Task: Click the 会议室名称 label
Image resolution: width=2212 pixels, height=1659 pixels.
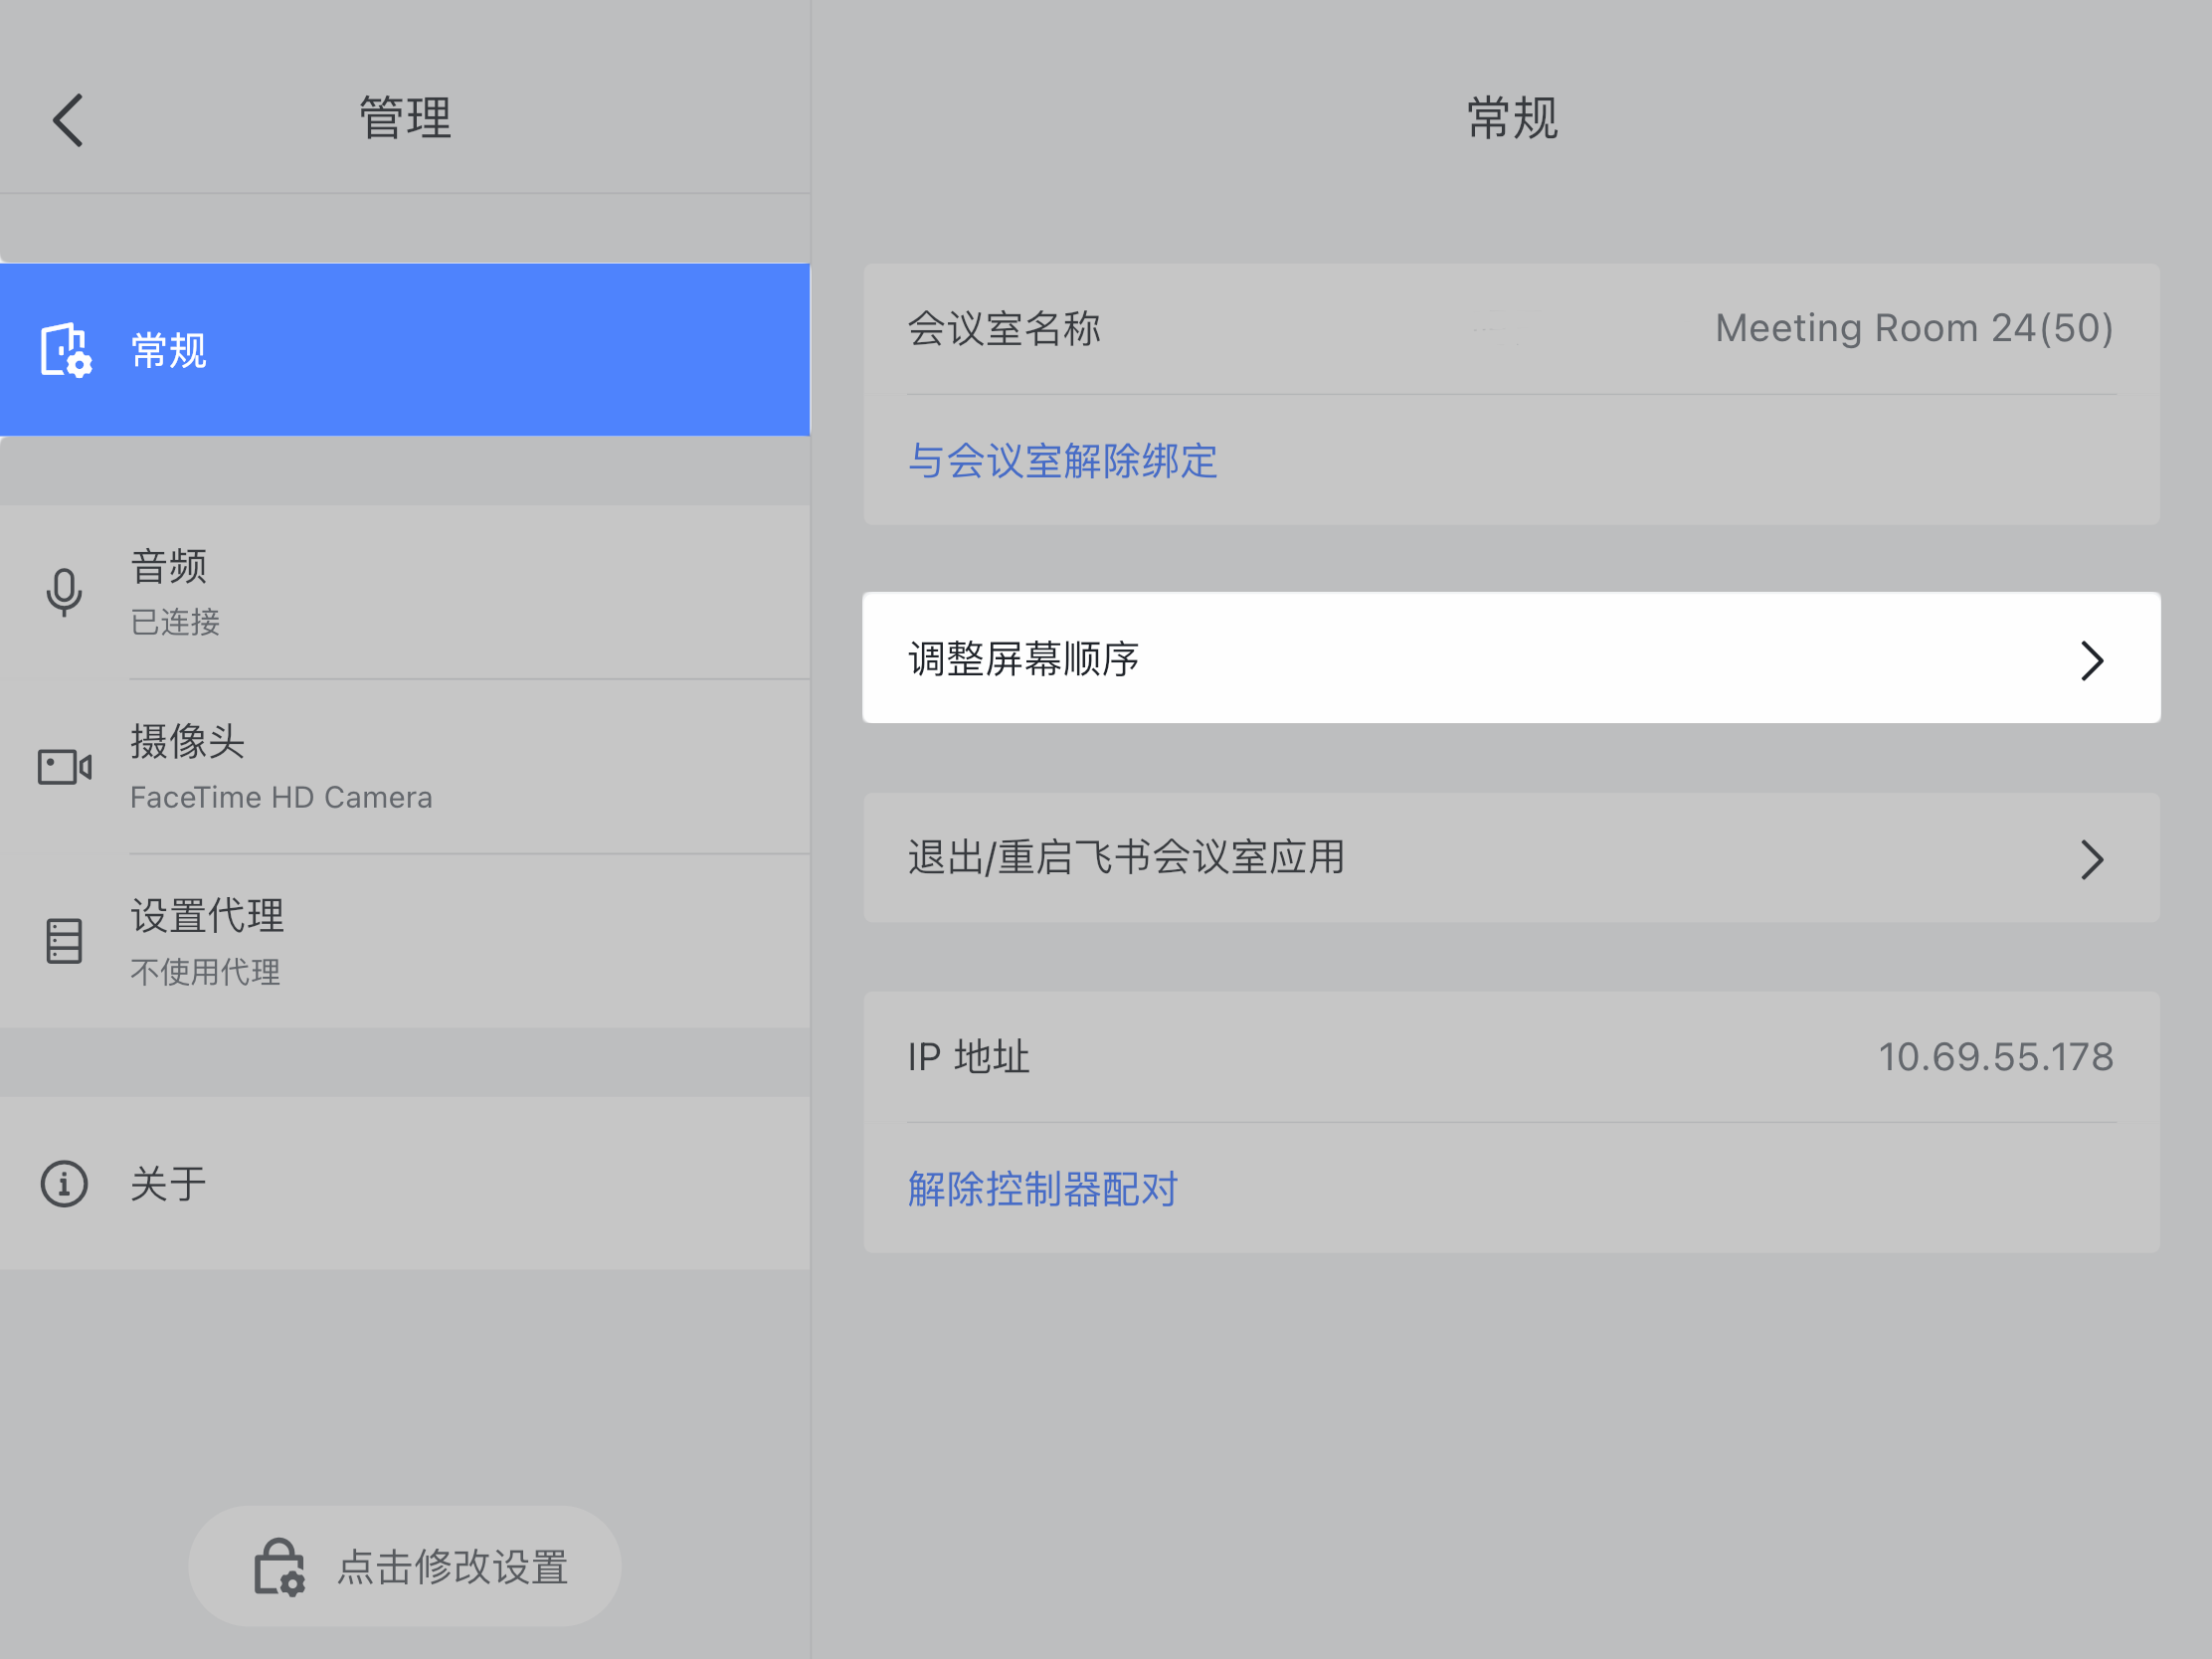Action: pyautogui.click(x=1004, y=328)
